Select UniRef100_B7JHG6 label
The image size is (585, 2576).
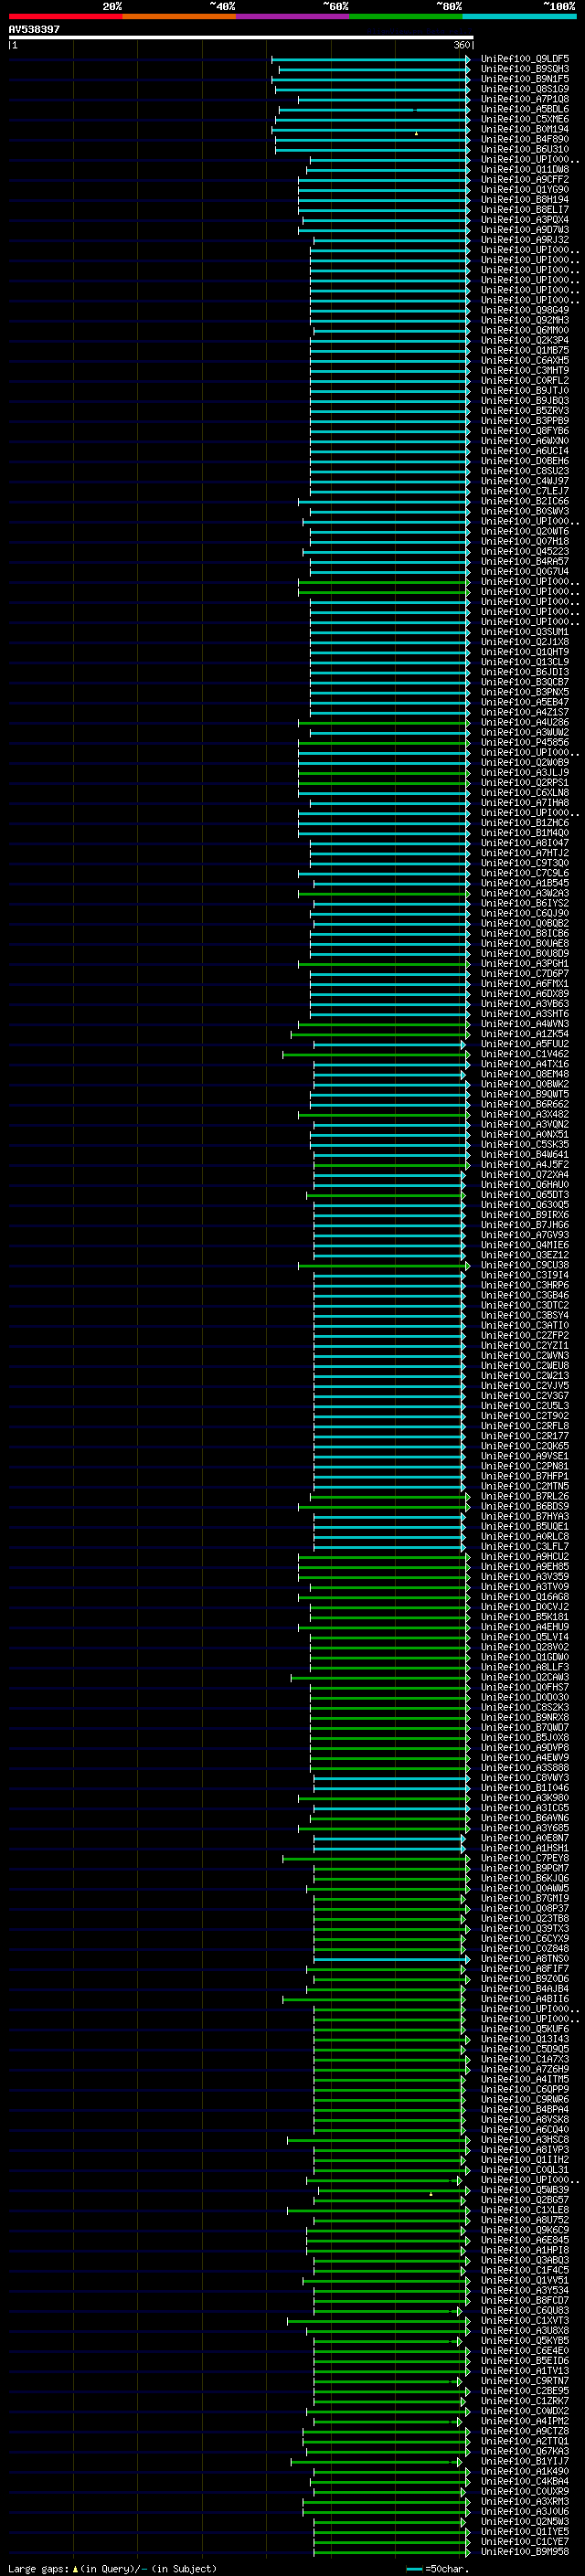click(524, 1224)
